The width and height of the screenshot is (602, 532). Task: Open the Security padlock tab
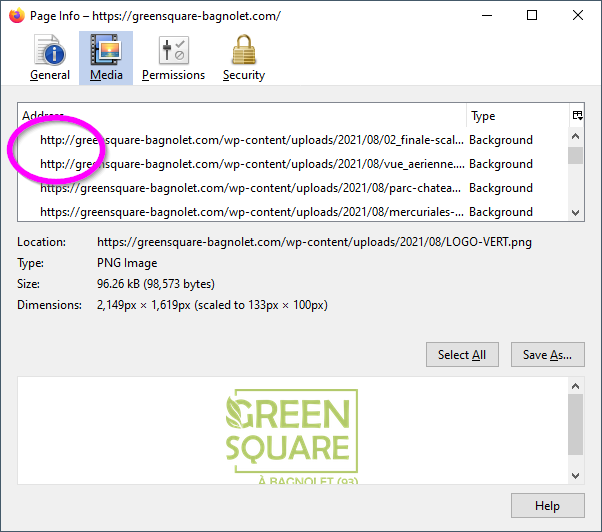point(243,58)
